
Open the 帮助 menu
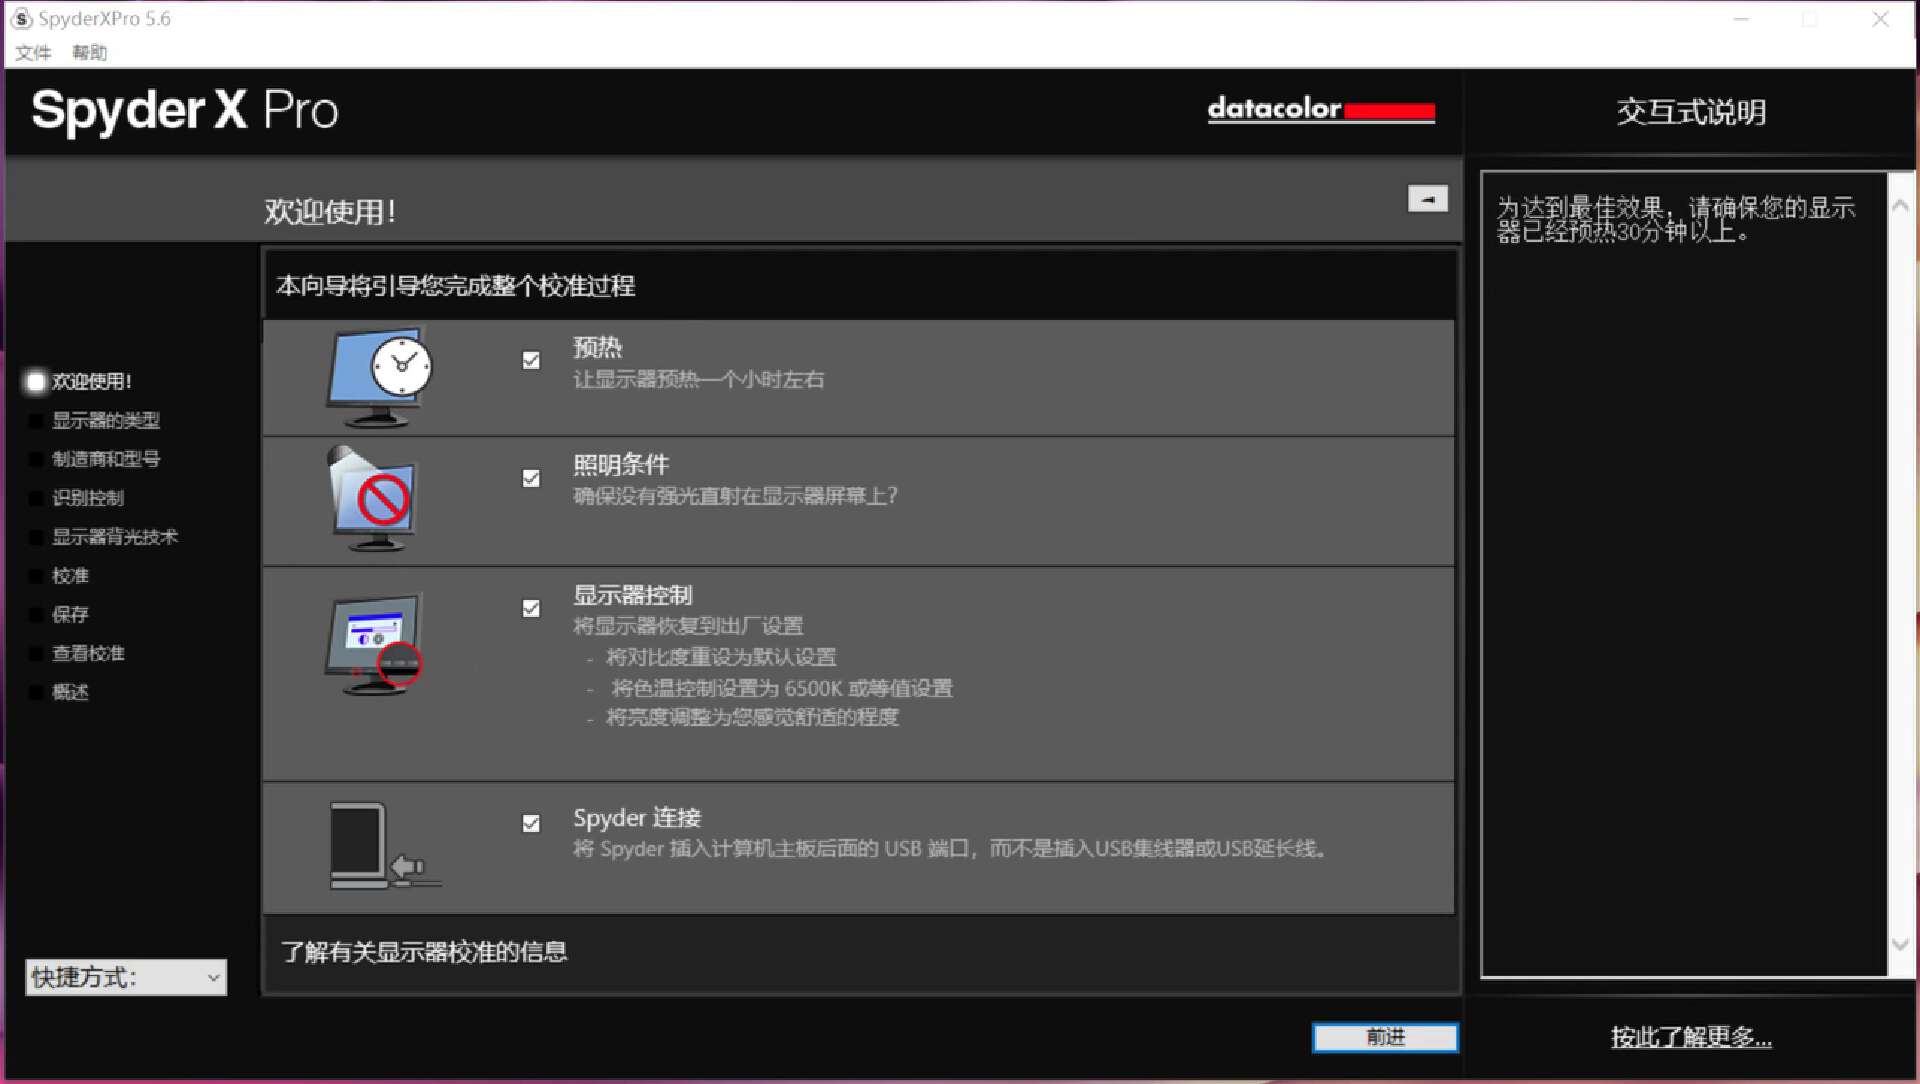(x=89, y=52)
